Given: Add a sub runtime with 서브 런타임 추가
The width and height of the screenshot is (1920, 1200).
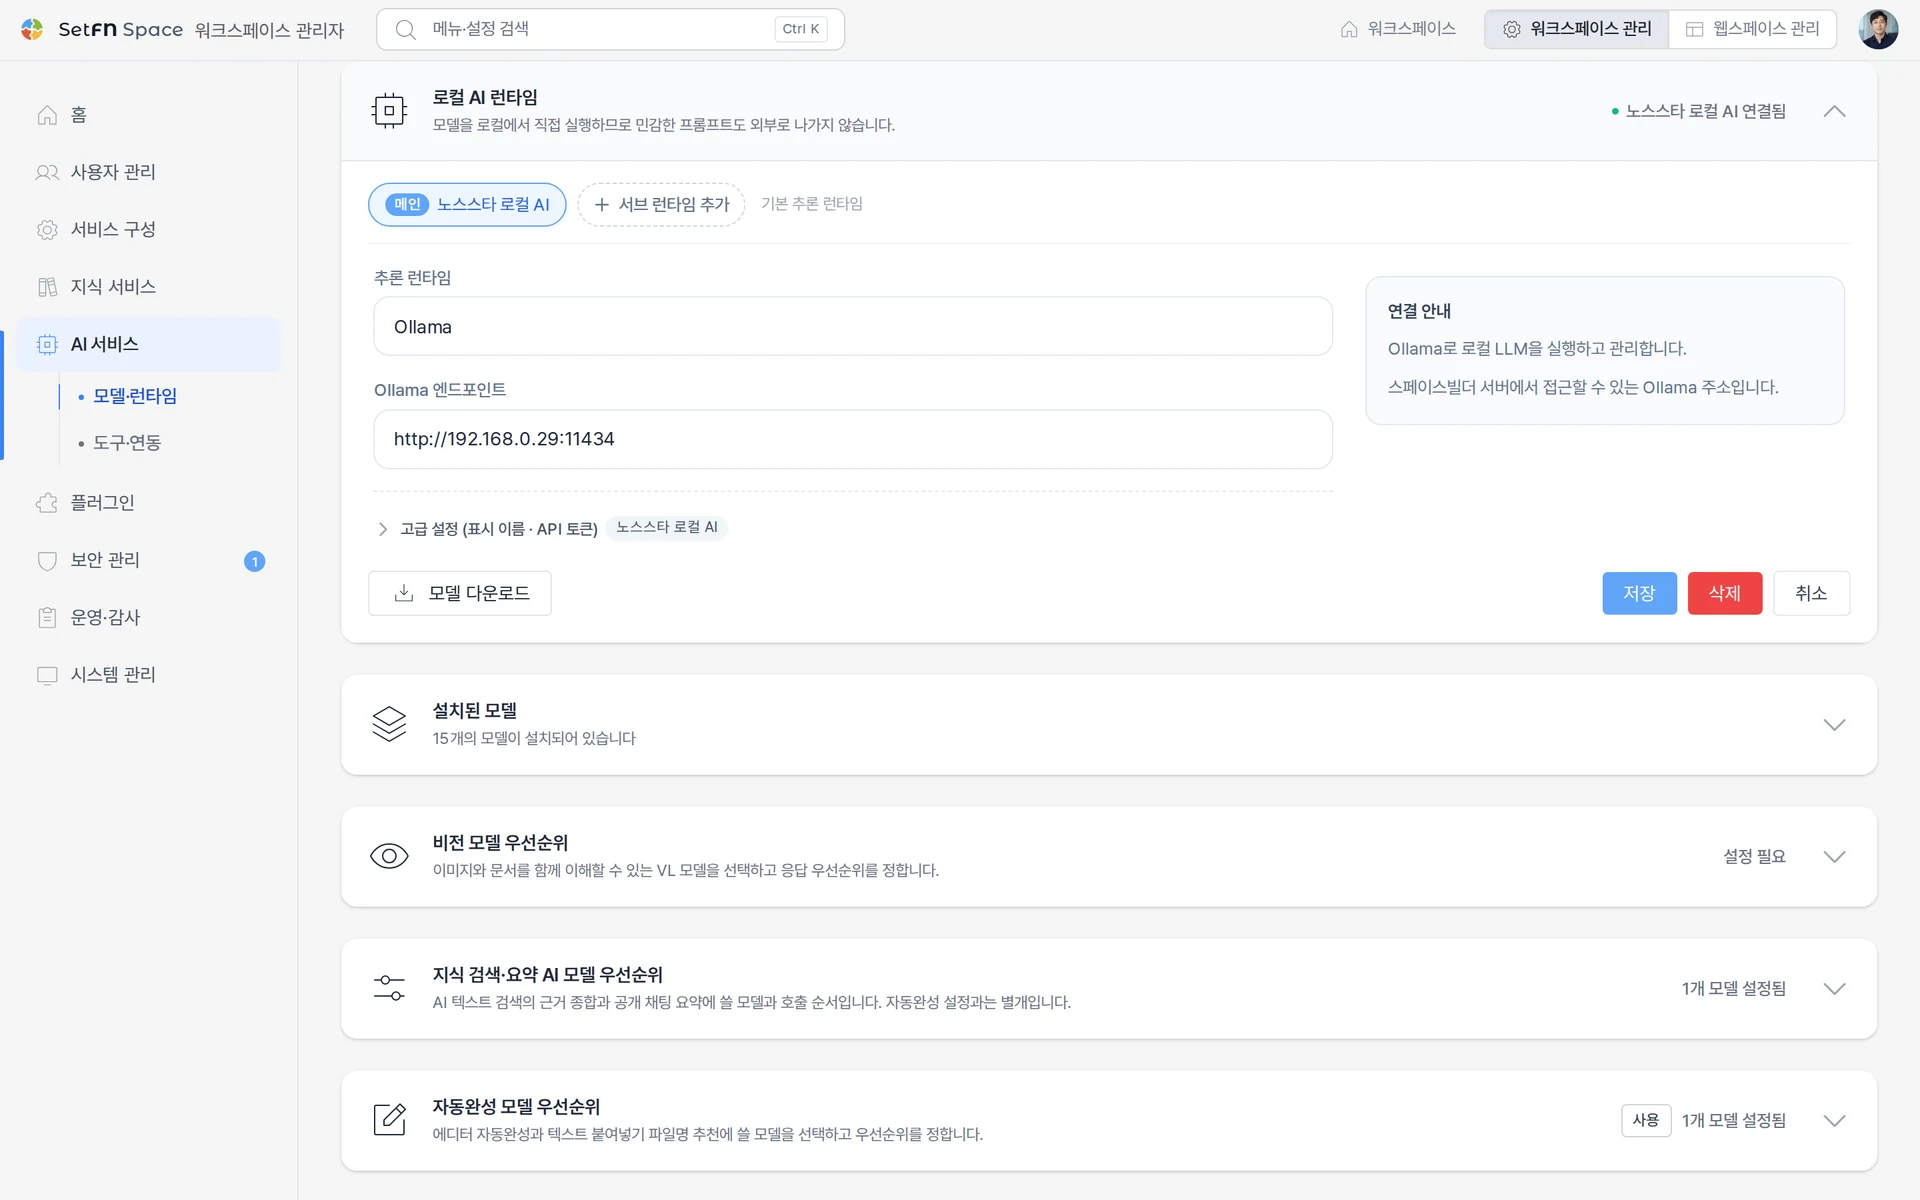Looking at the screenshot, I should click(661, 204).
